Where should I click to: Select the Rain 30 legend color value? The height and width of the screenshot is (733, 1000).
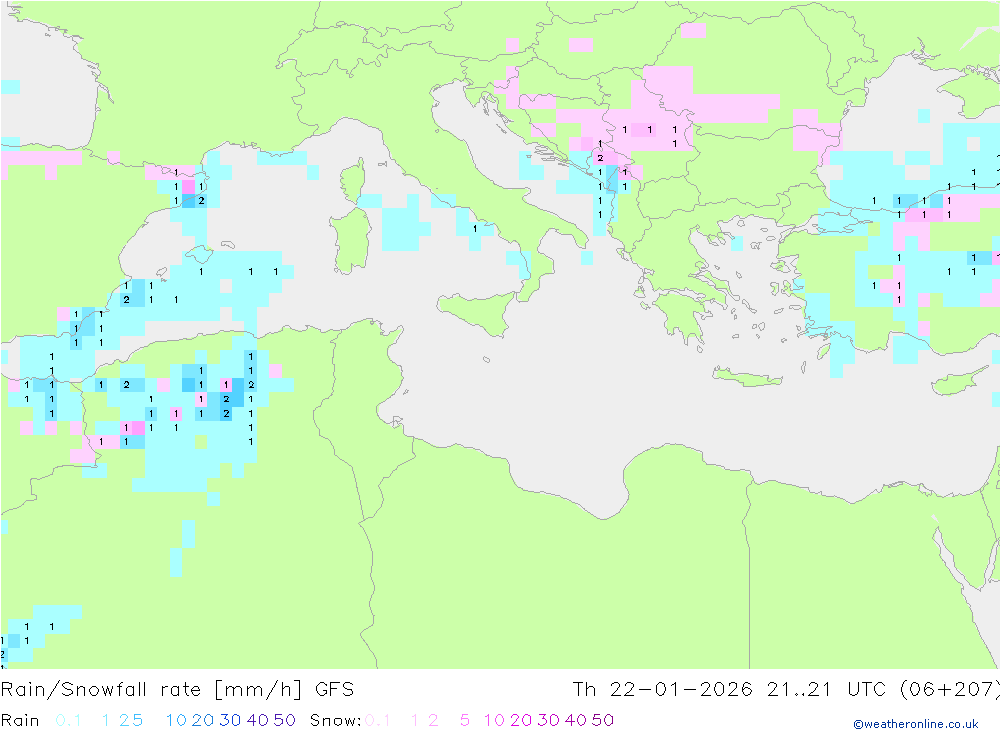(230, 720)
